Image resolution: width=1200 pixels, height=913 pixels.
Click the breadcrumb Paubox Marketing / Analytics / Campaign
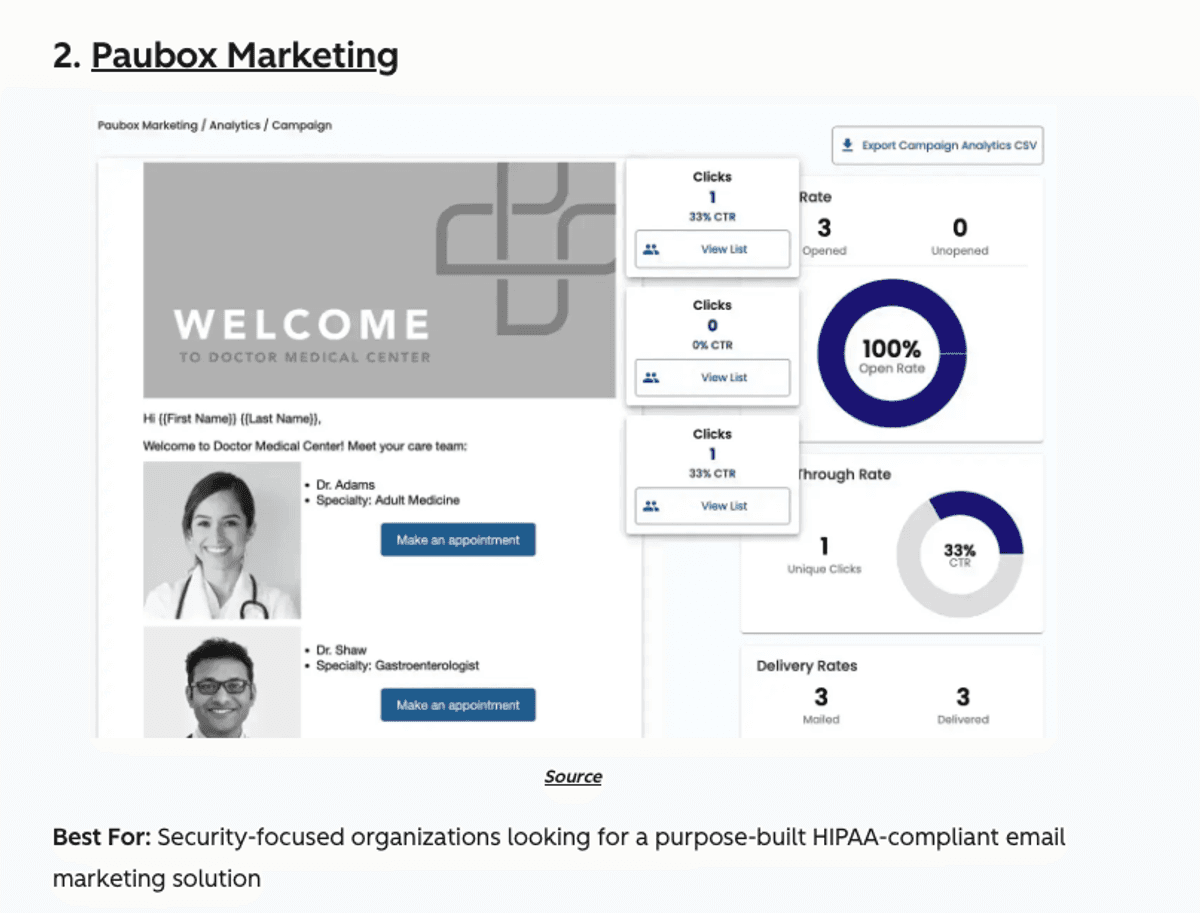pos(215,126)
